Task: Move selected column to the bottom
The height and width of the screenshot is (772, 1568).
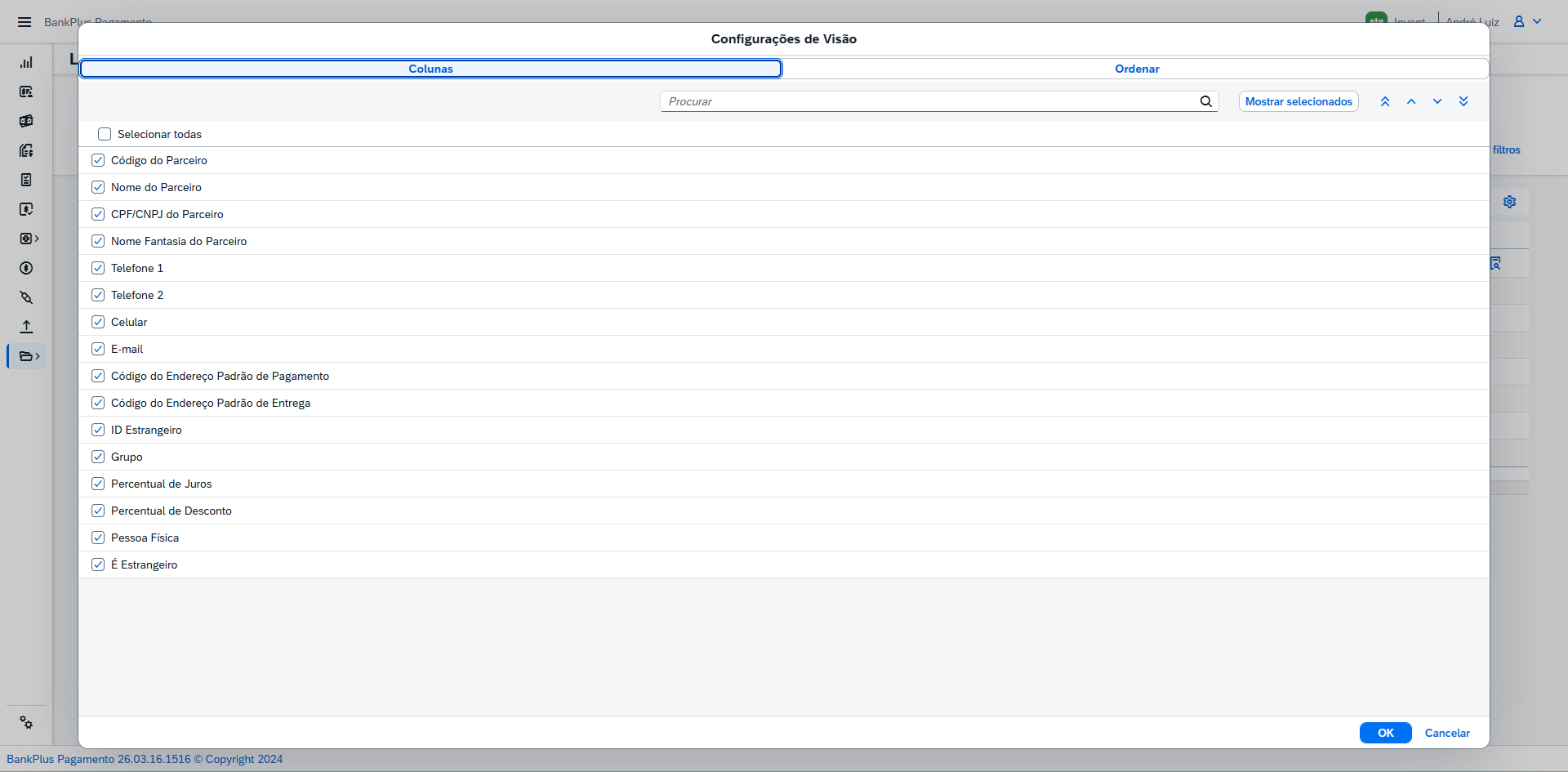Action: (x=1463, y=101)
